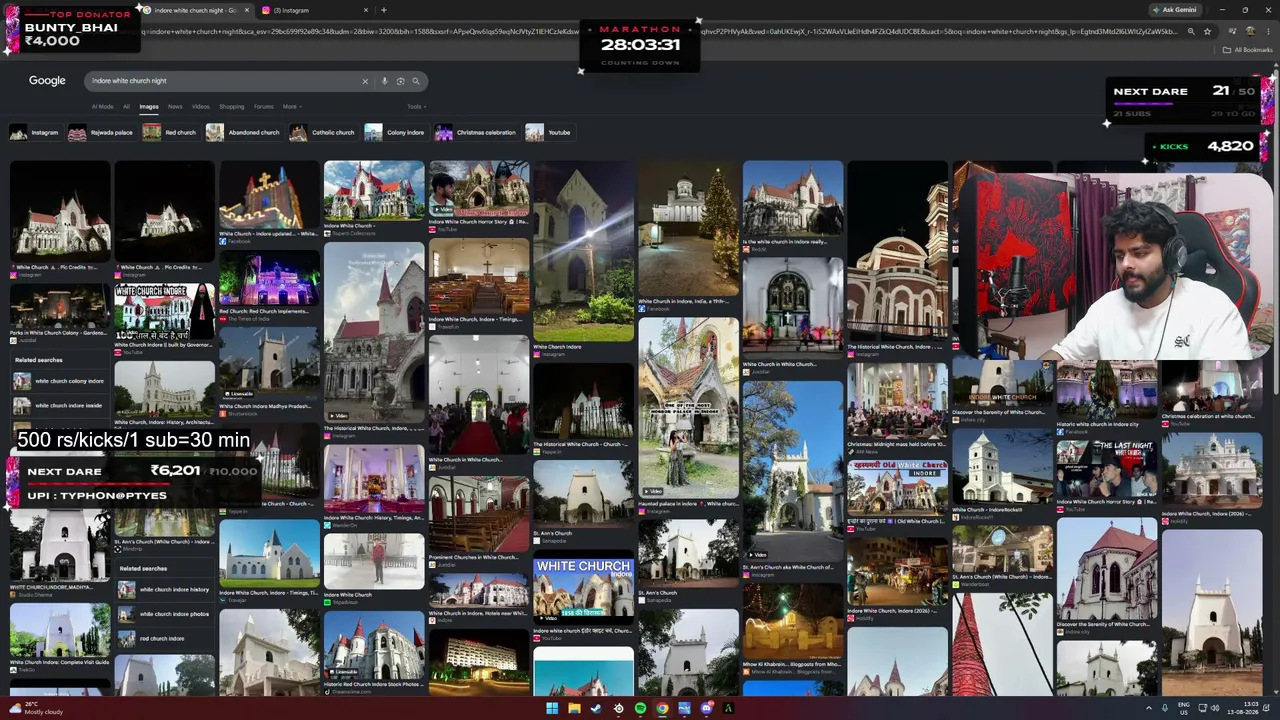Filter images by the Instagram chip
Viewport: 1280px width, 720px height.
click(x=35, y=132)
